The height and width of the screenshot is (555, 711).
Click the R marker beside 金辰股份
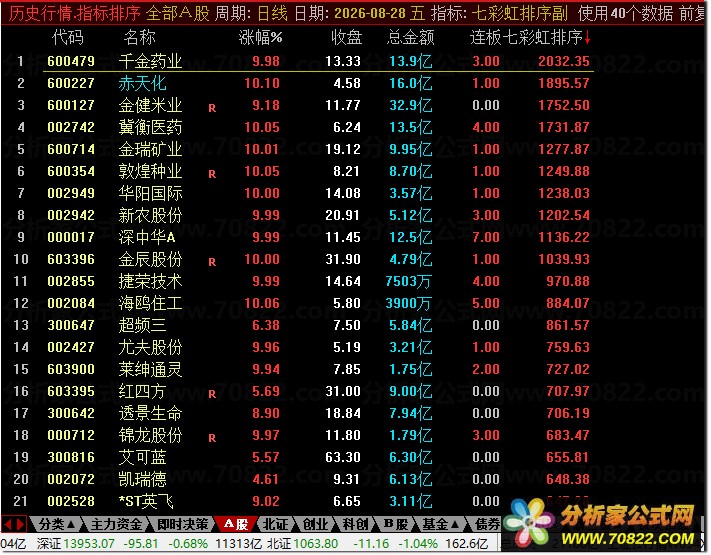[212, 262]
